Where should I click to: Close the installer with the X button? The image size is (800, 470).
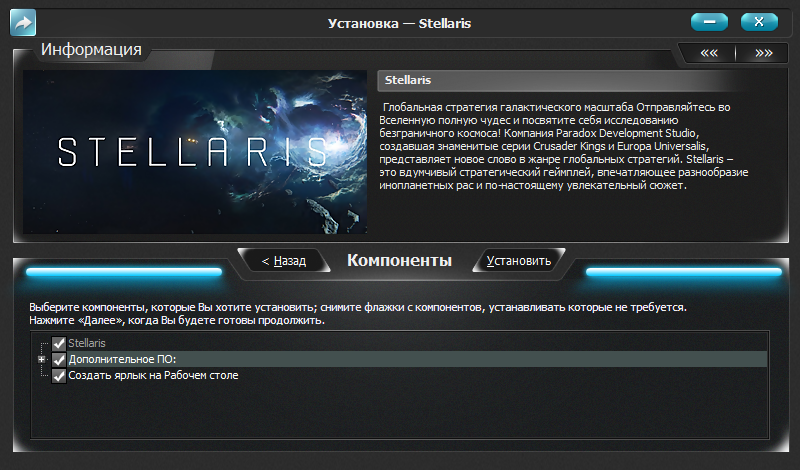(x=759, y=22)
